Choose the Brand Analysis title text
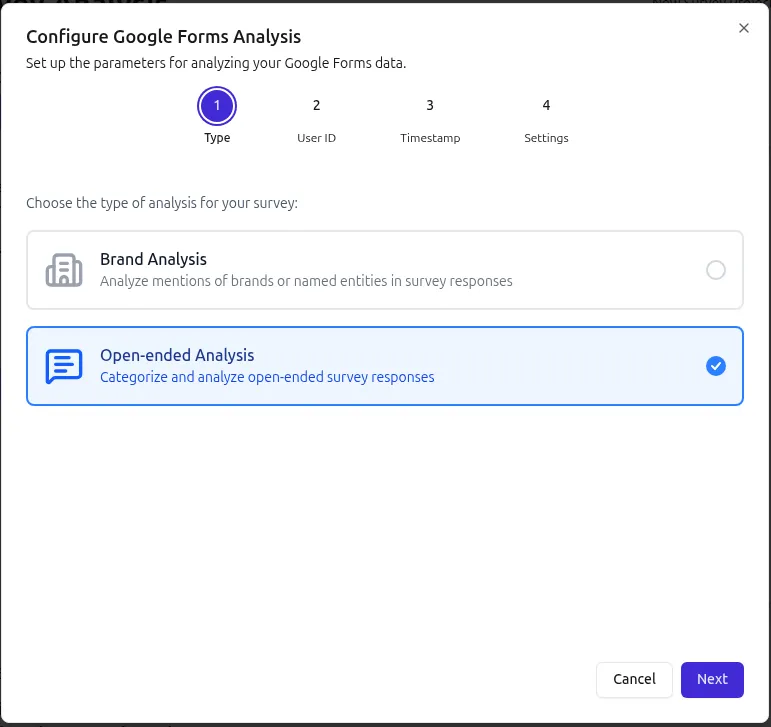 pos(153,259)
